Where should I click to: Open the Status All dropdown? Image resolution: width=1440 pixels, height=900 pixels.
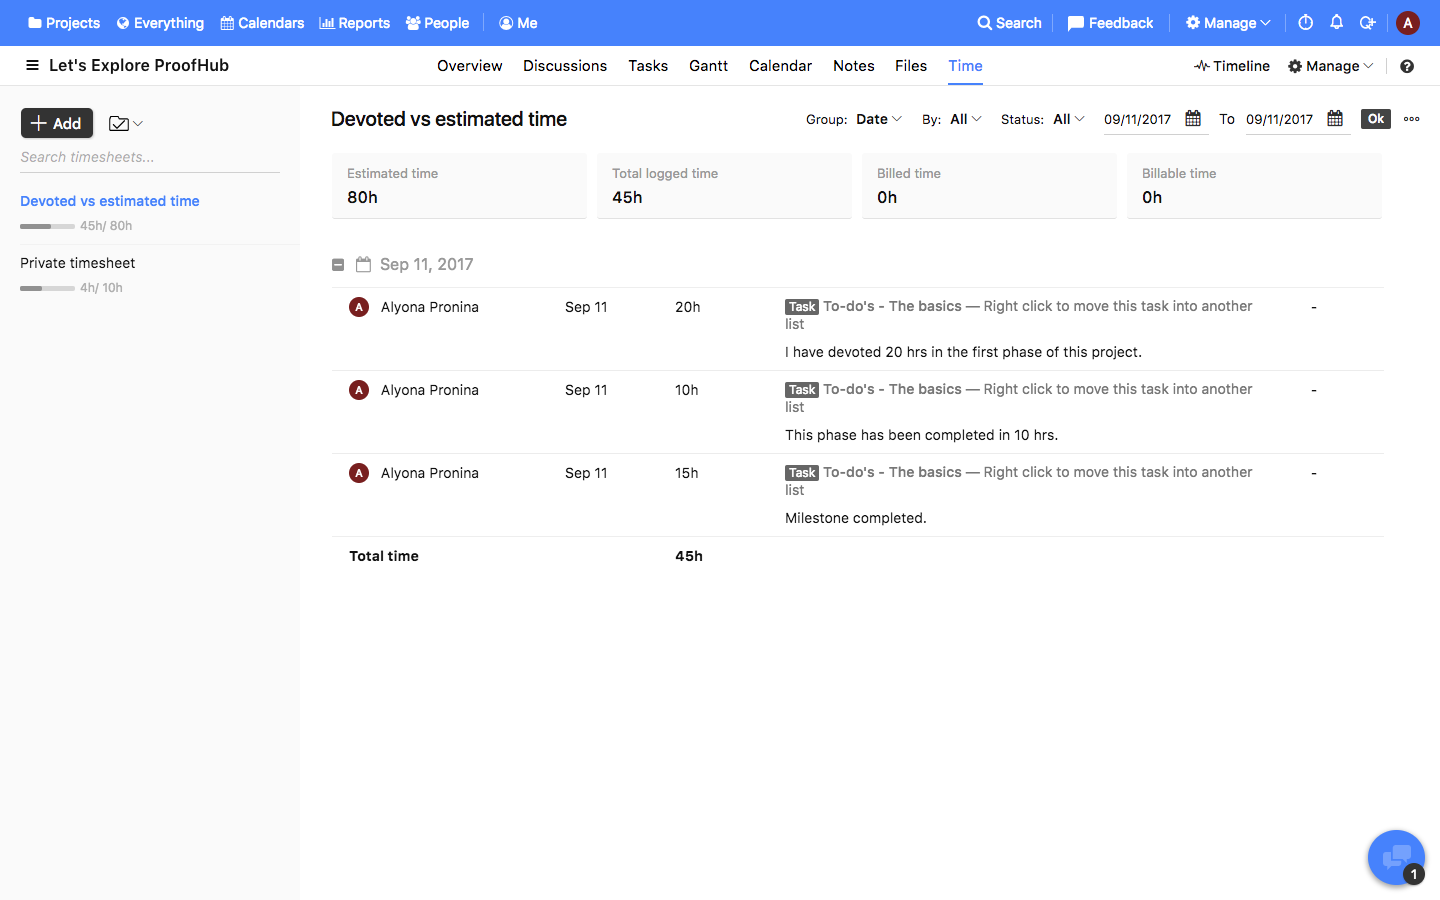click(x=1068, y=119)
